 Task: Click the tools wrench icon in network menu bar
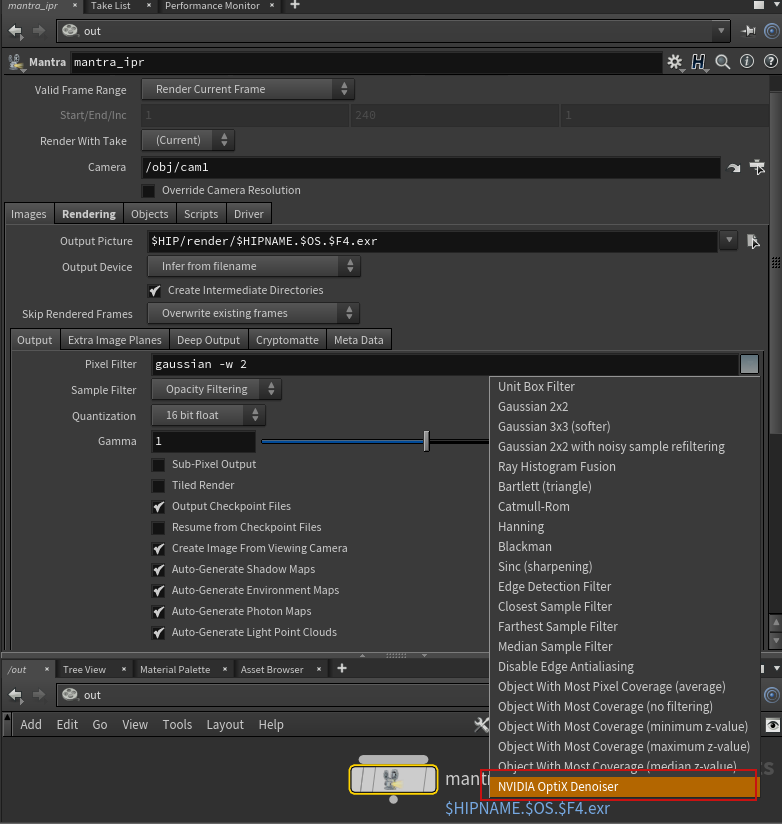481,725
